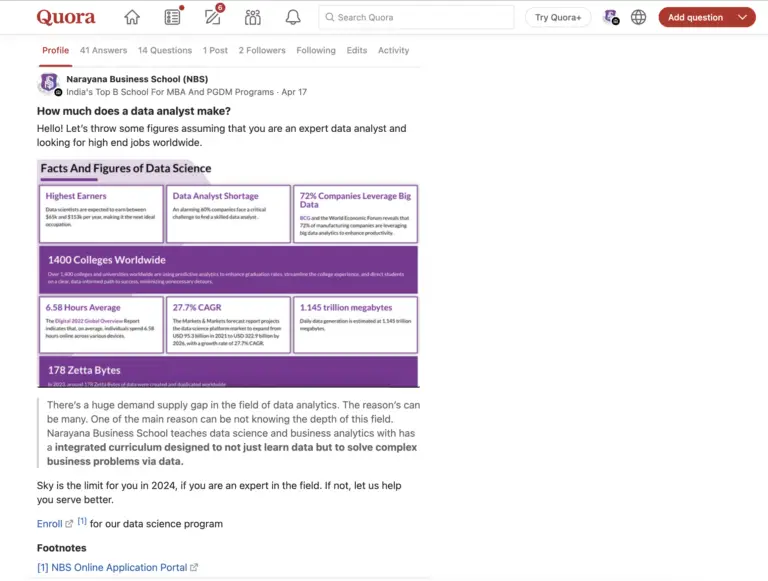The height and width of the screenshot is (581, 768).
Task: Click the Try Quora+ button
Action: 557,17
